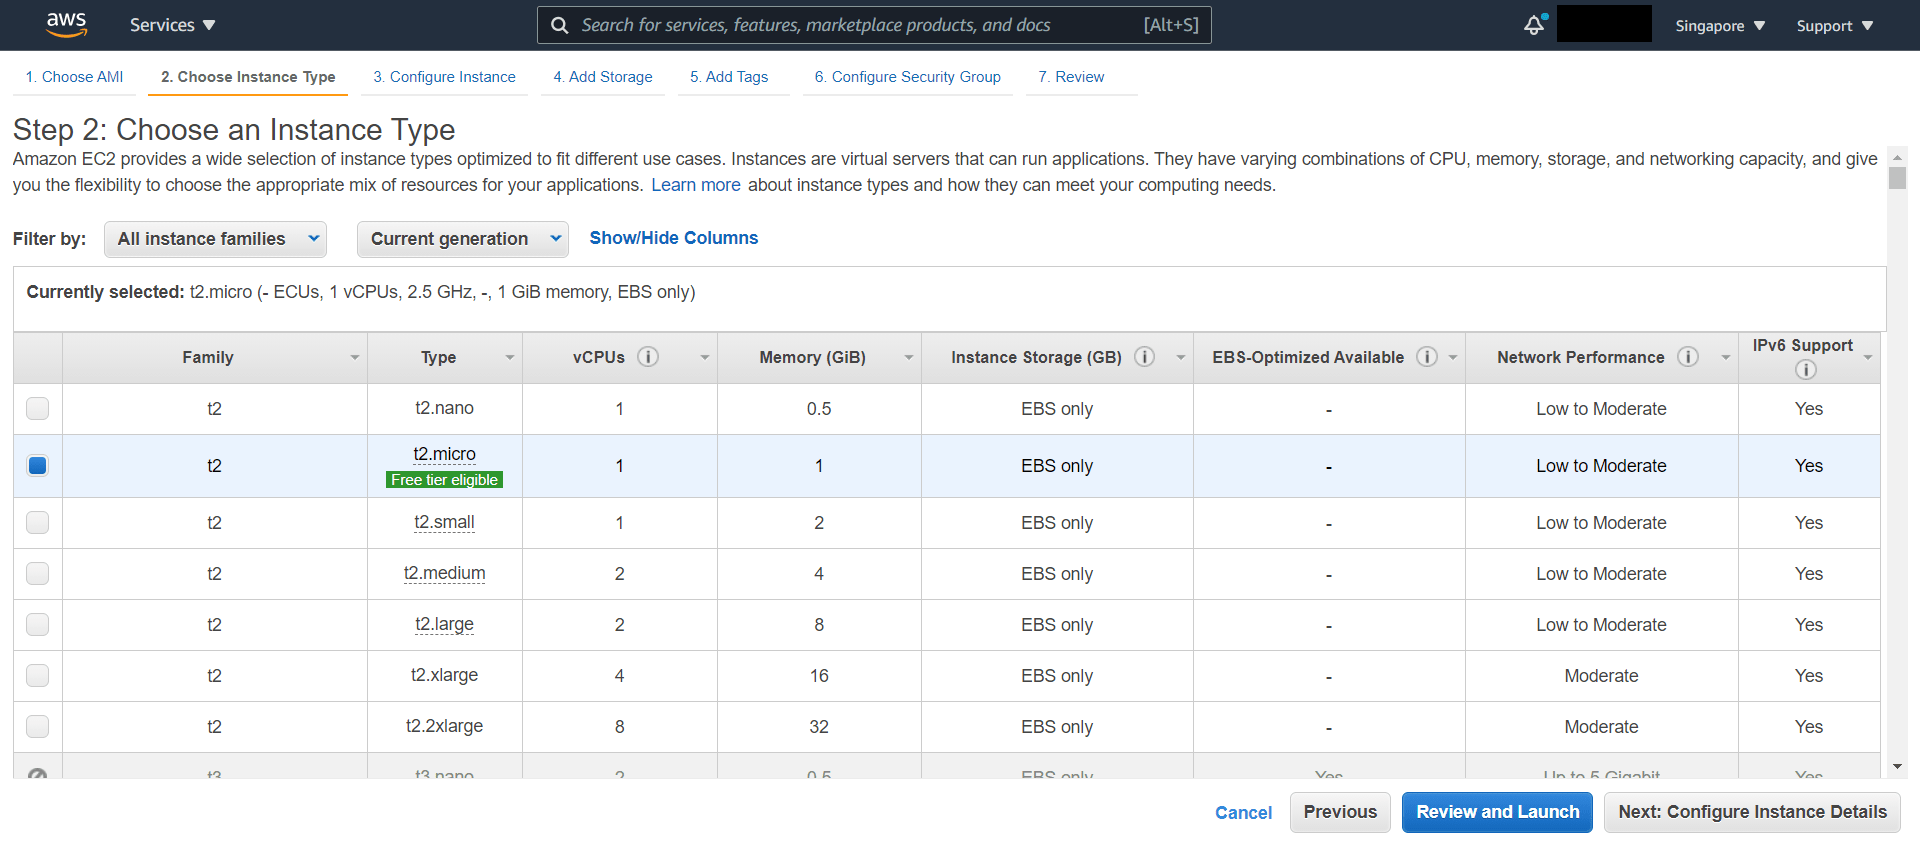1920x855 pixels.
Task: Click the vertical scrollbar thumb
Action: click(x=1897, y=178)
